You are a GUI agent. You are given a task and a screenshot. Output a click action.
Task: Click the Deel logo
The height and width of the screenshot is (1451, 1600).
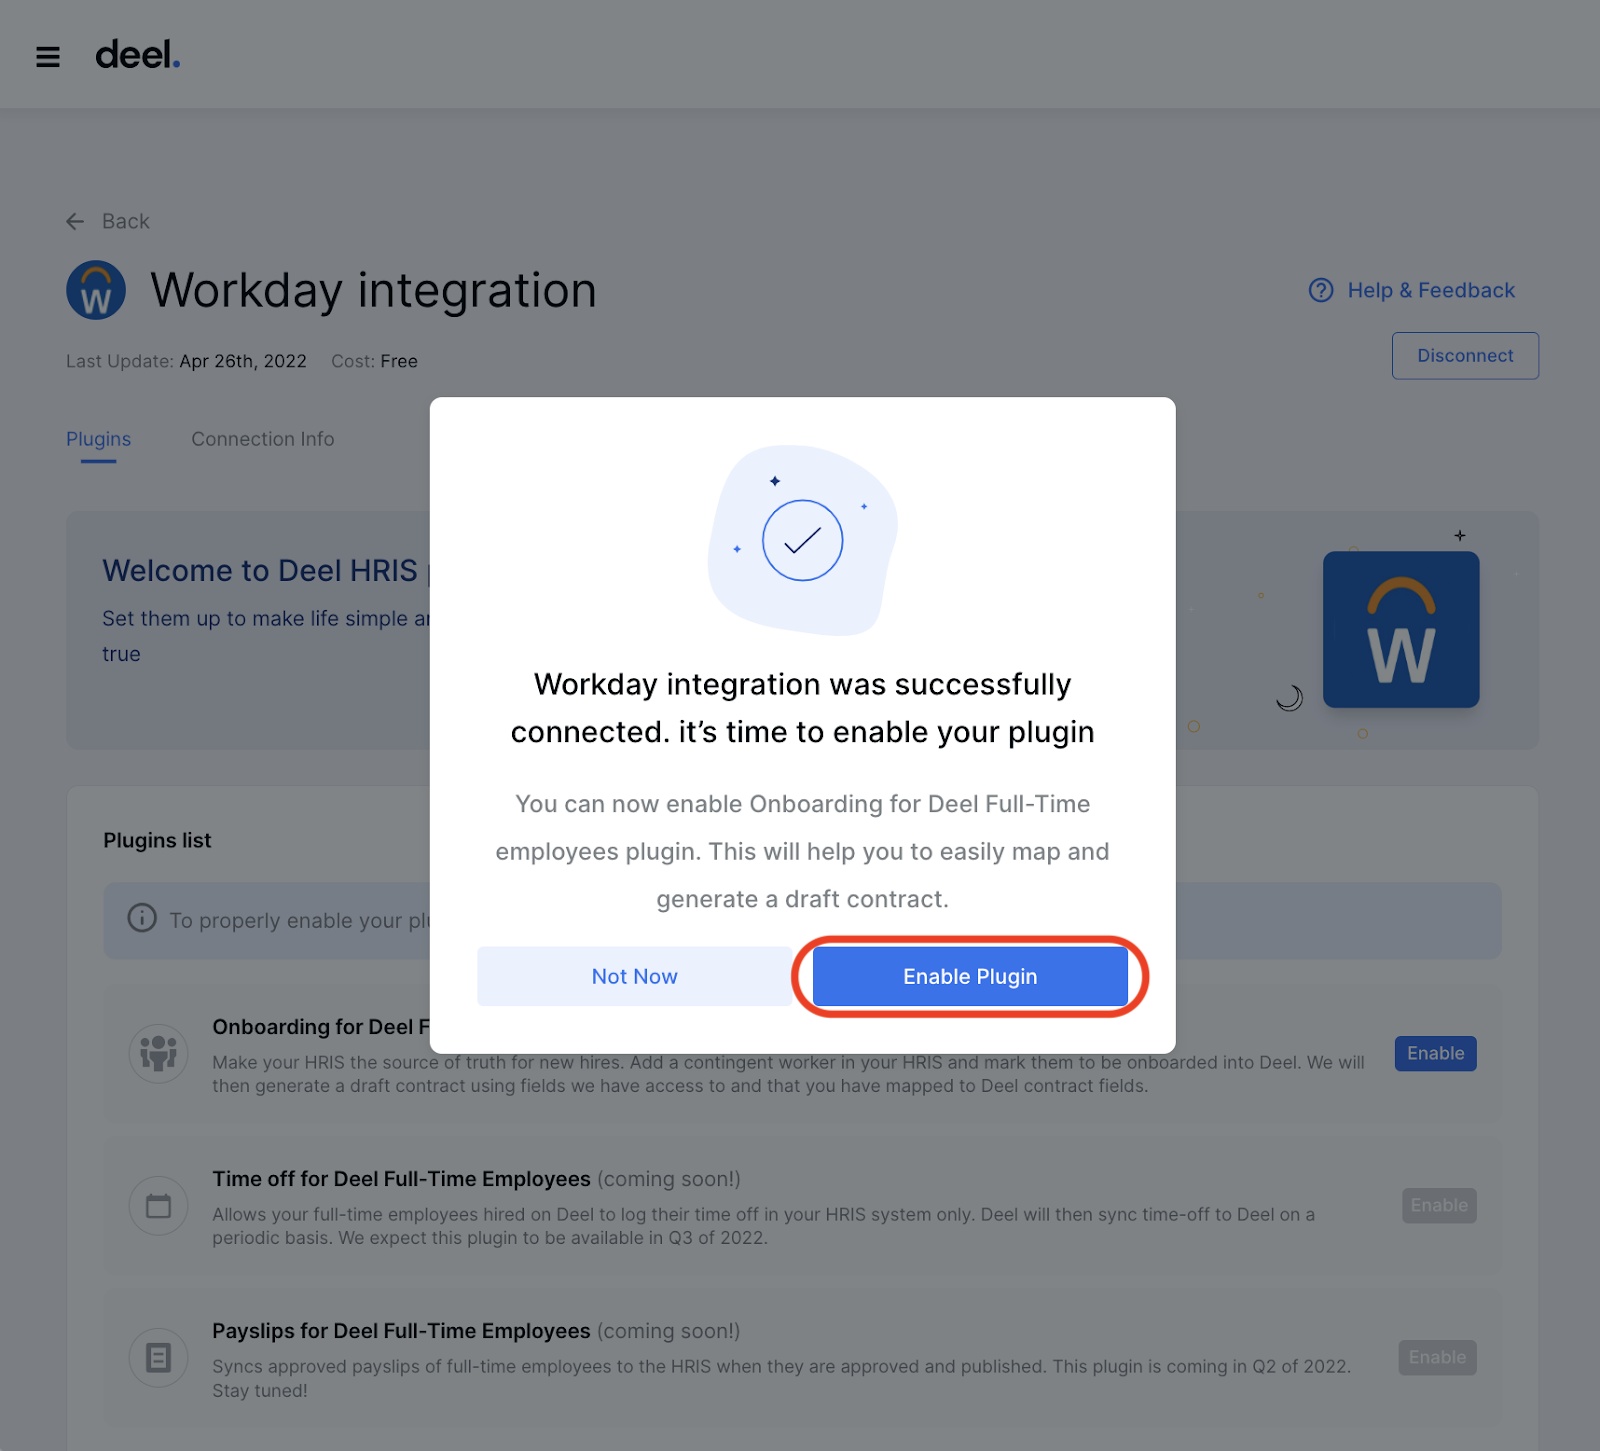tap(137, 55)
